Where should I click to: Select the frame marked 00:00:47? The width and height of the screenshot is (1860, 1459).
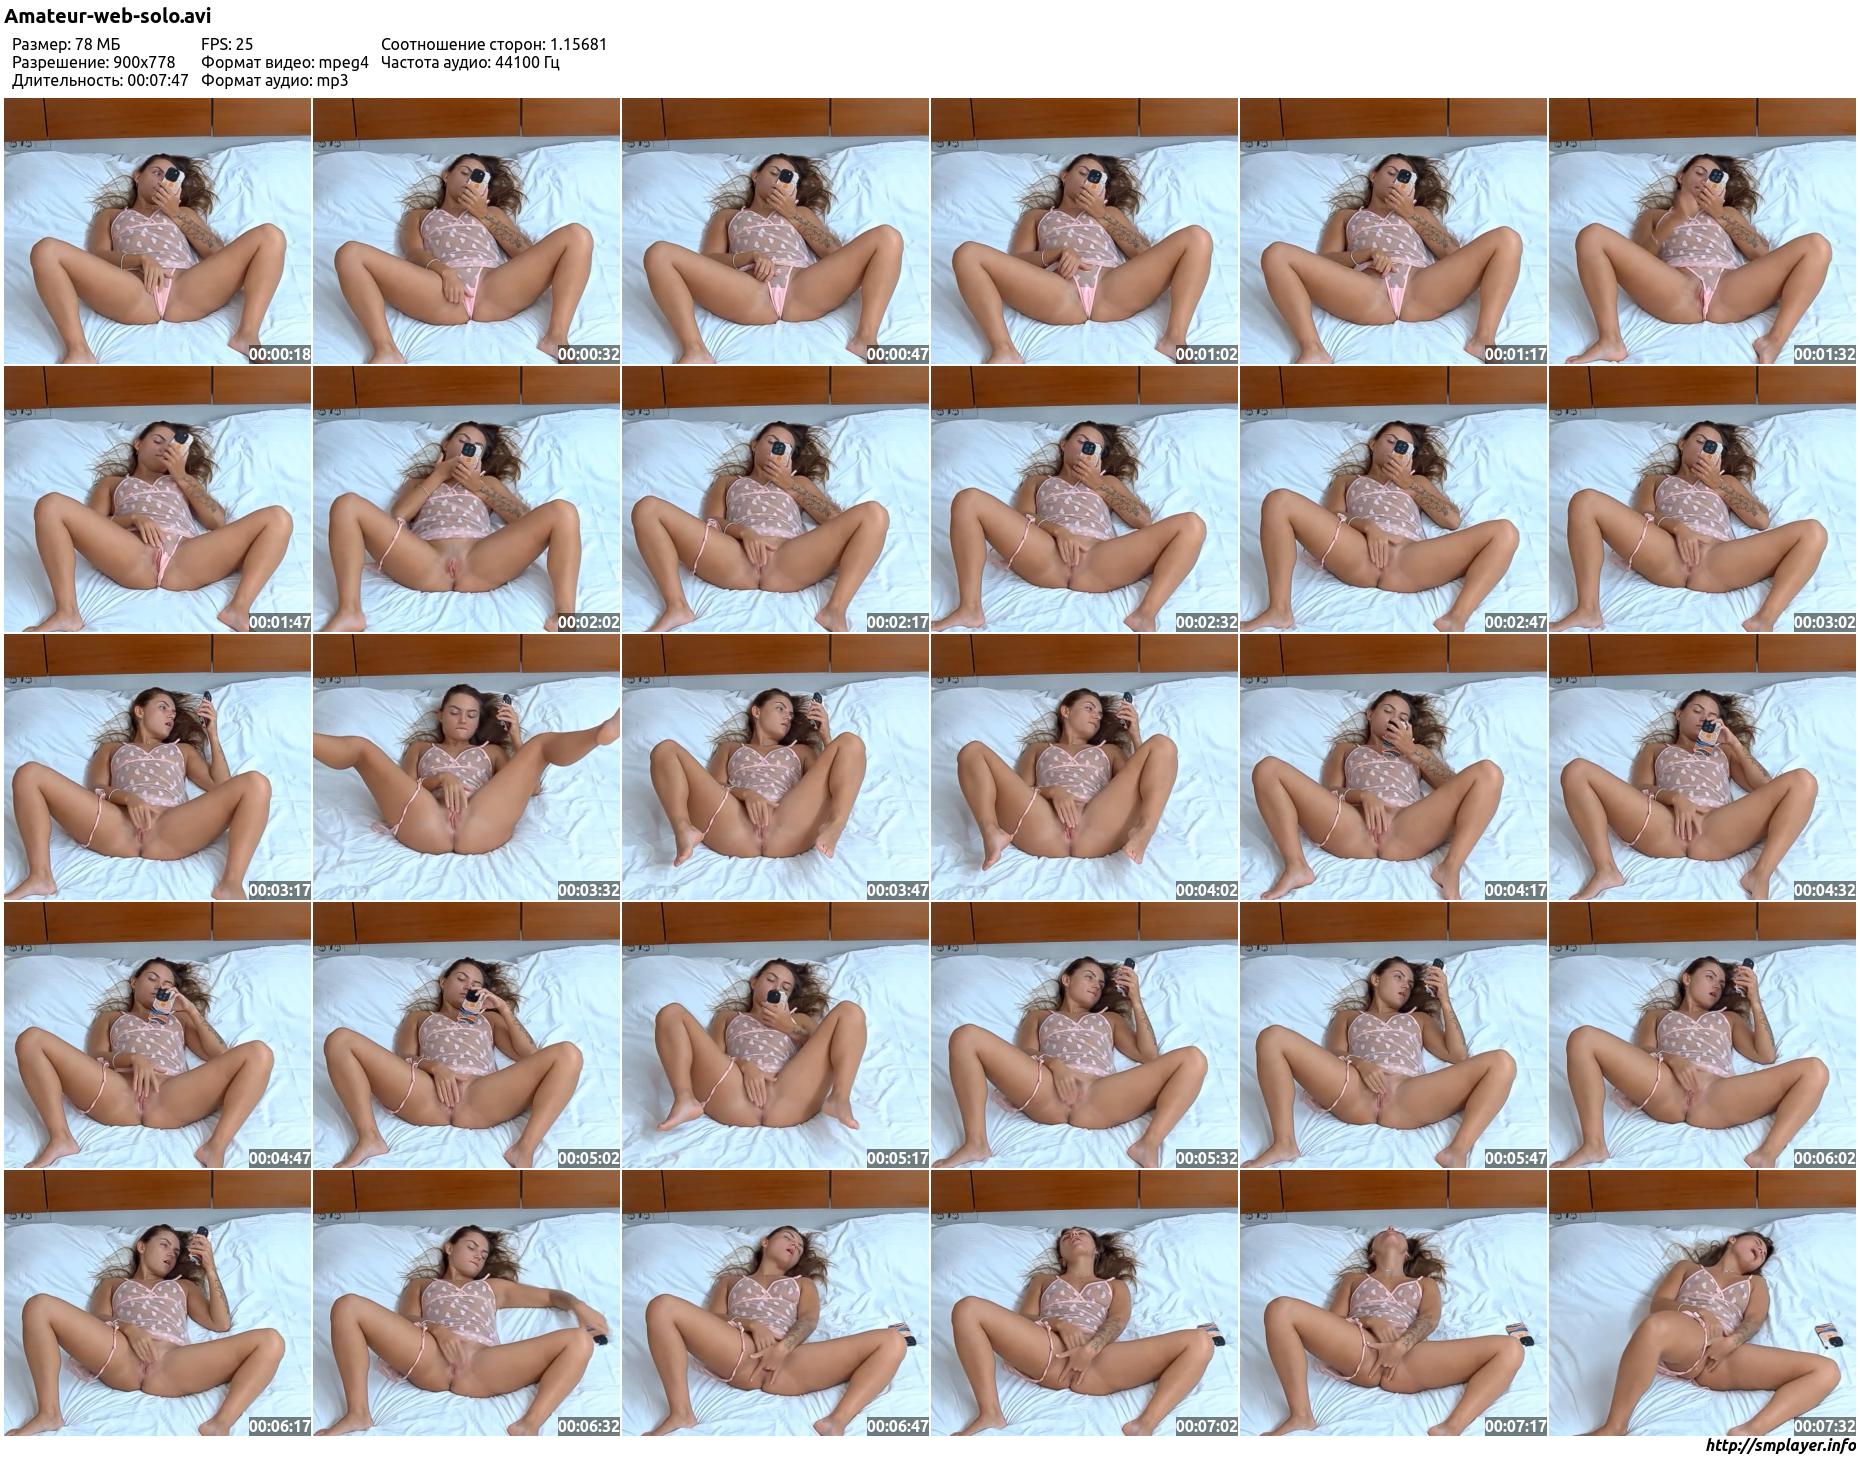775,231
